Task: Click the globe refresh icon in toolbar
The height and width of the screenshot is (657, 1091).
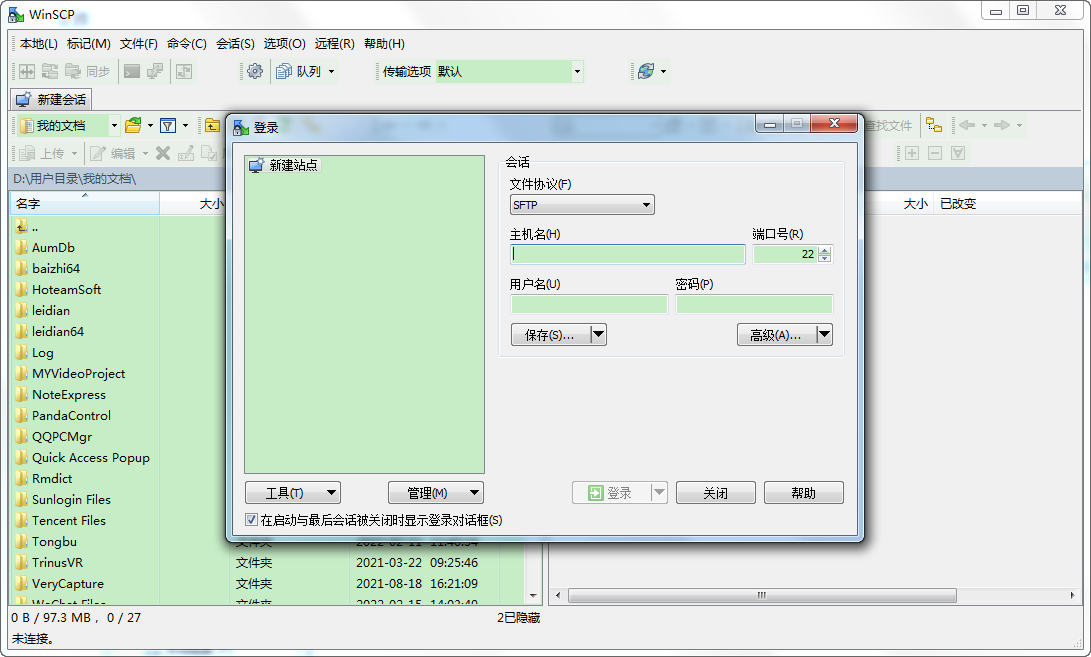Action: [x=646, y=71]
